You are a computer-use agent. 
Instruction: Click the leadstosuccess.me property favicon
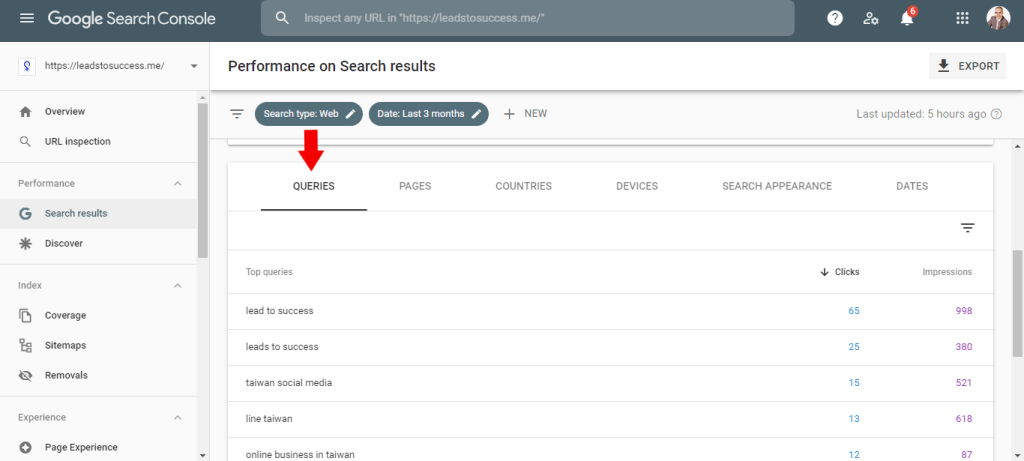(27, 66)
